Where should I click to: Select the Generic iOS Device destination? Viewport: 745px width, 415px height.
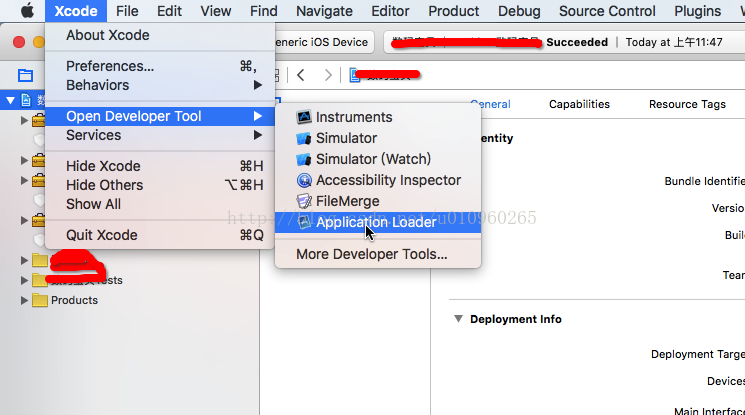point(322,42)
